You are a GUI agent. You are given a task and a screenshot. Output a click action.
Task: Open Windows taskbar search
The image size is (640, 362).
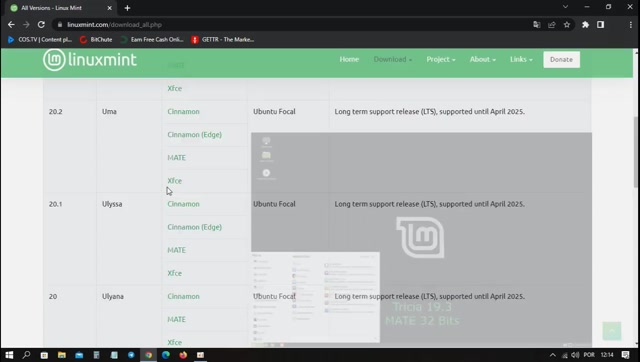click(x=26, y=355)
